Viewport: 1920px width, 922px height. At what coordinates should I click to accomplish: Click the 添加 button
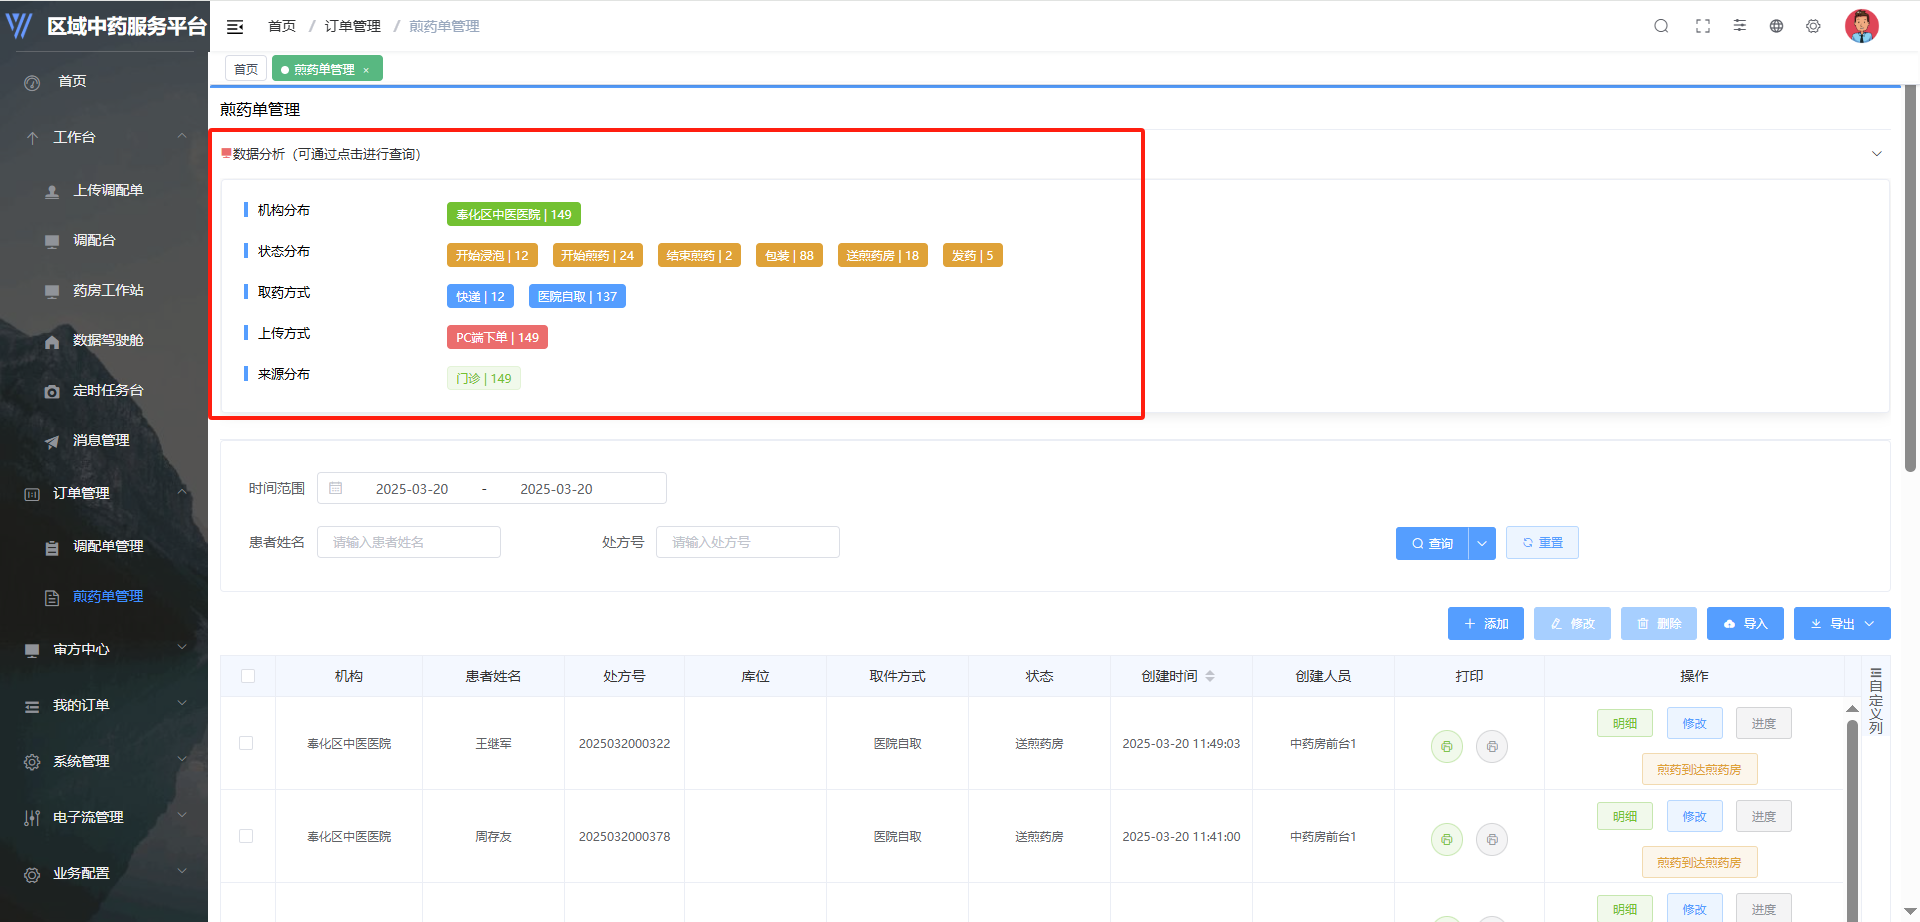click(x=1485, y=623)
